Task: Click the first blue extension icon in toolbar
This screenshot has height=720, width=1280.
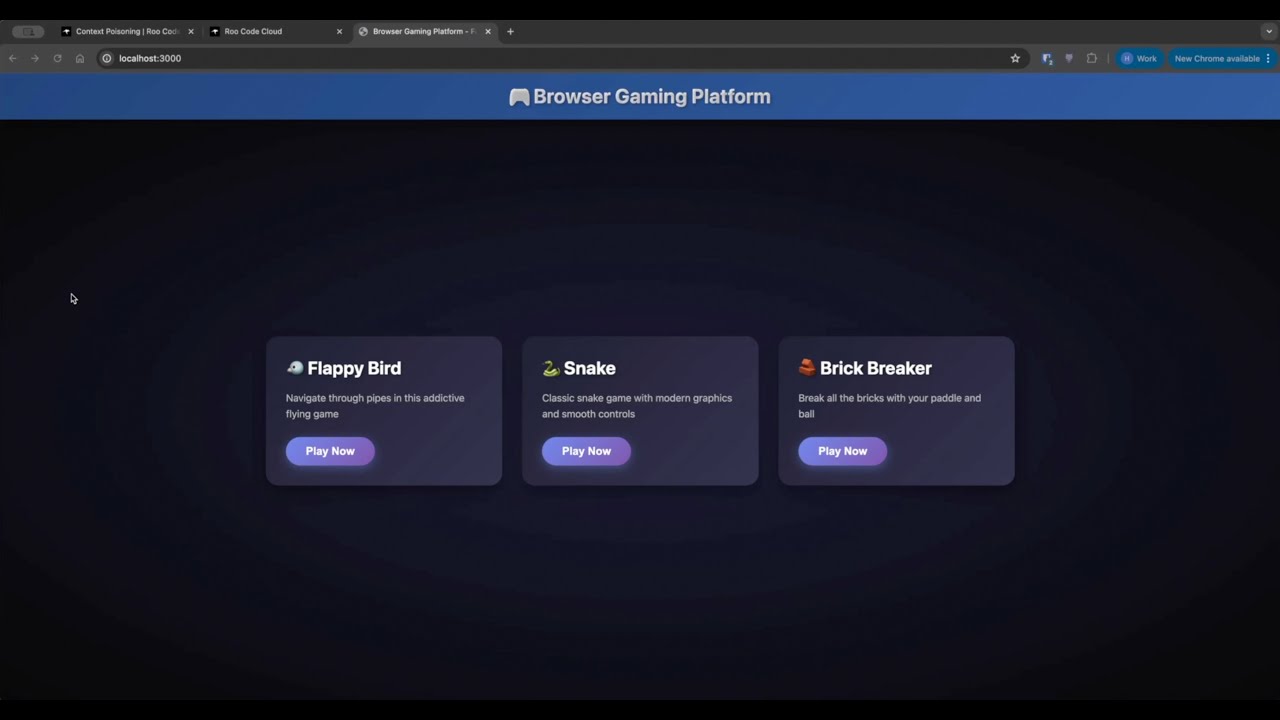Action: point(1047,58)
